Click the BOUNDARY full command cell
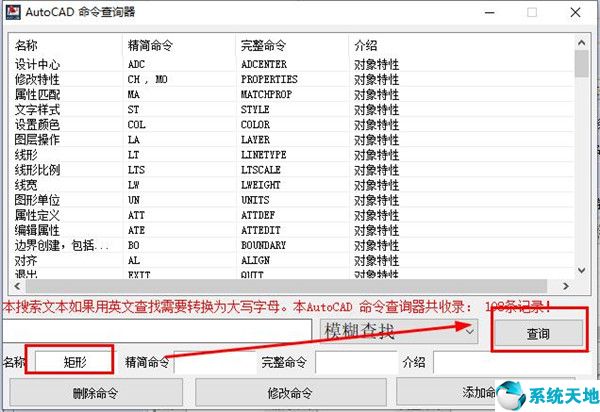The width and height of the screenshot is (600, 412). pos(264,245)
